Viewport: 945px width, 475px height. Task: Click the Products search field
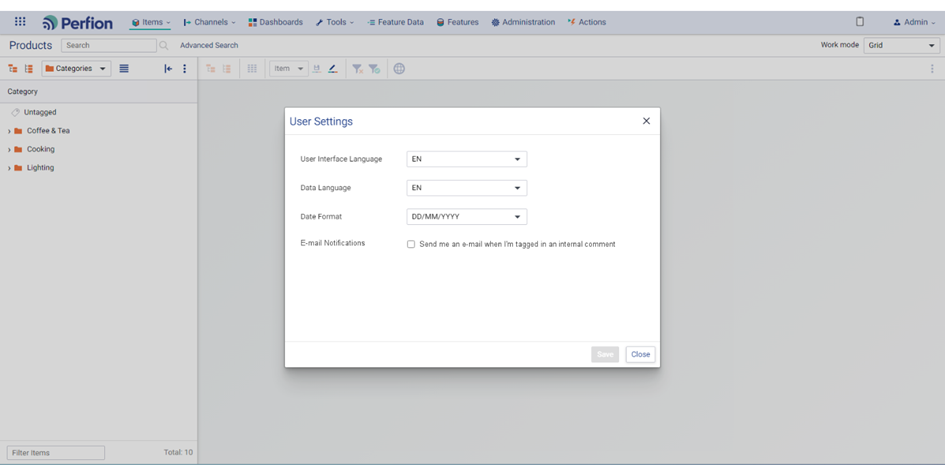108,45
